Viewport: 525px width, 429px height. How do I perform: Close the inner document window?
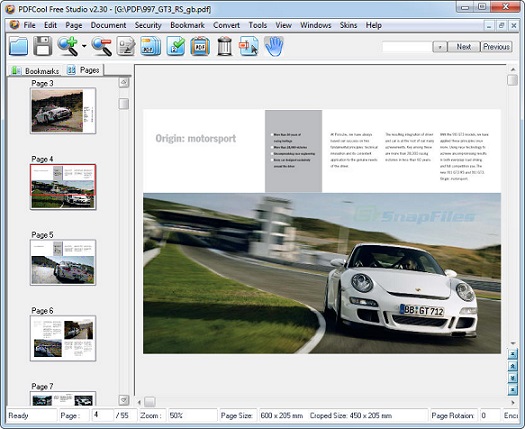click(x=514, y=25)
